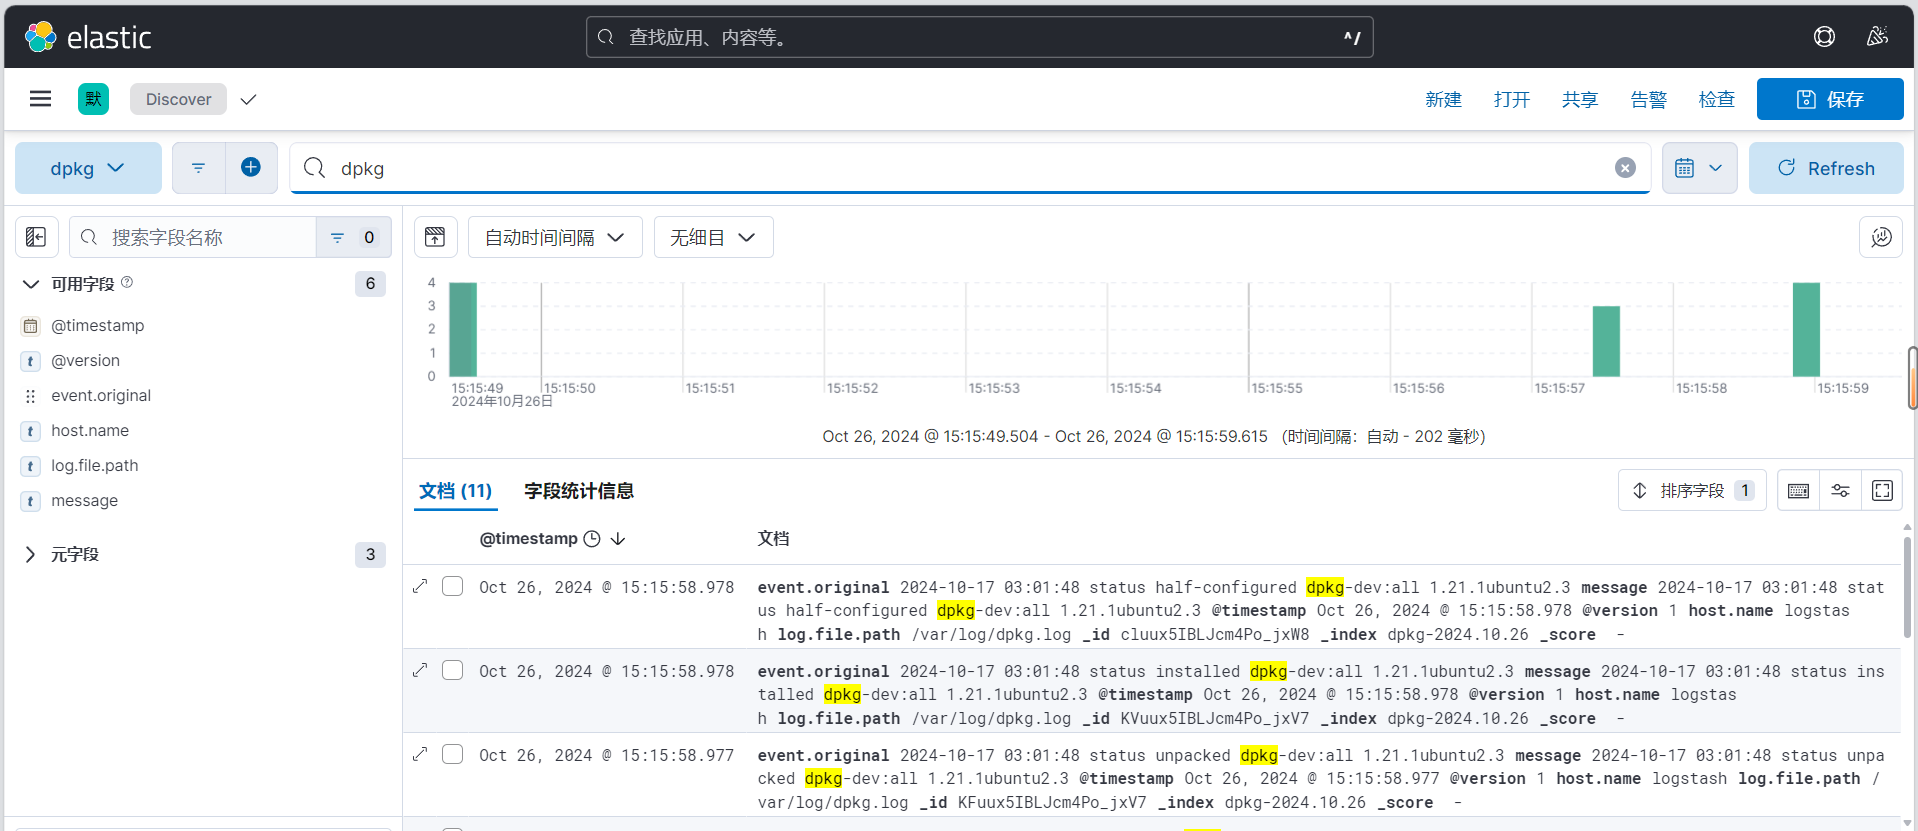This screenshot has width=1918, height=831.
Task: Click the dpkg query input
Action: 970,168
